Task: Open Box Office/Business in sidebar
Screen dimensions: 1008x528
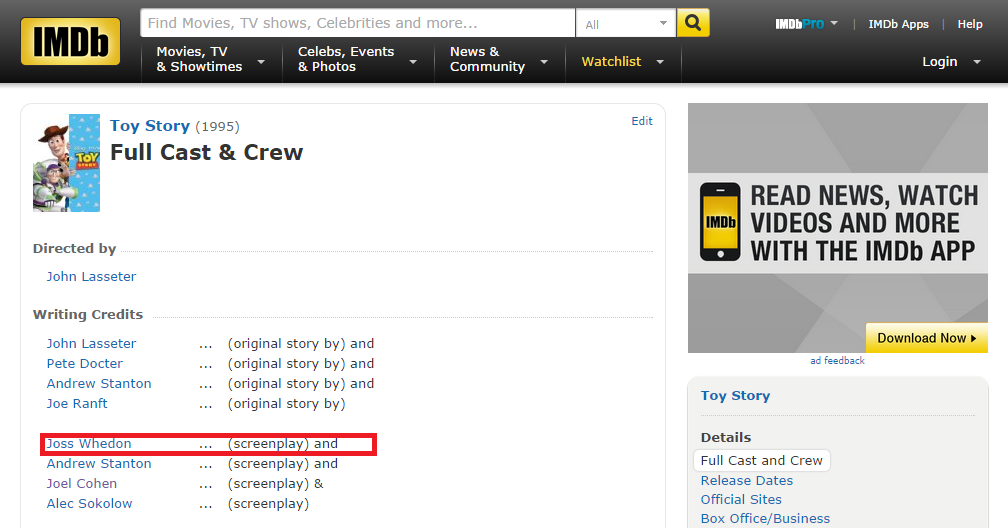Action: pos(765,518)
